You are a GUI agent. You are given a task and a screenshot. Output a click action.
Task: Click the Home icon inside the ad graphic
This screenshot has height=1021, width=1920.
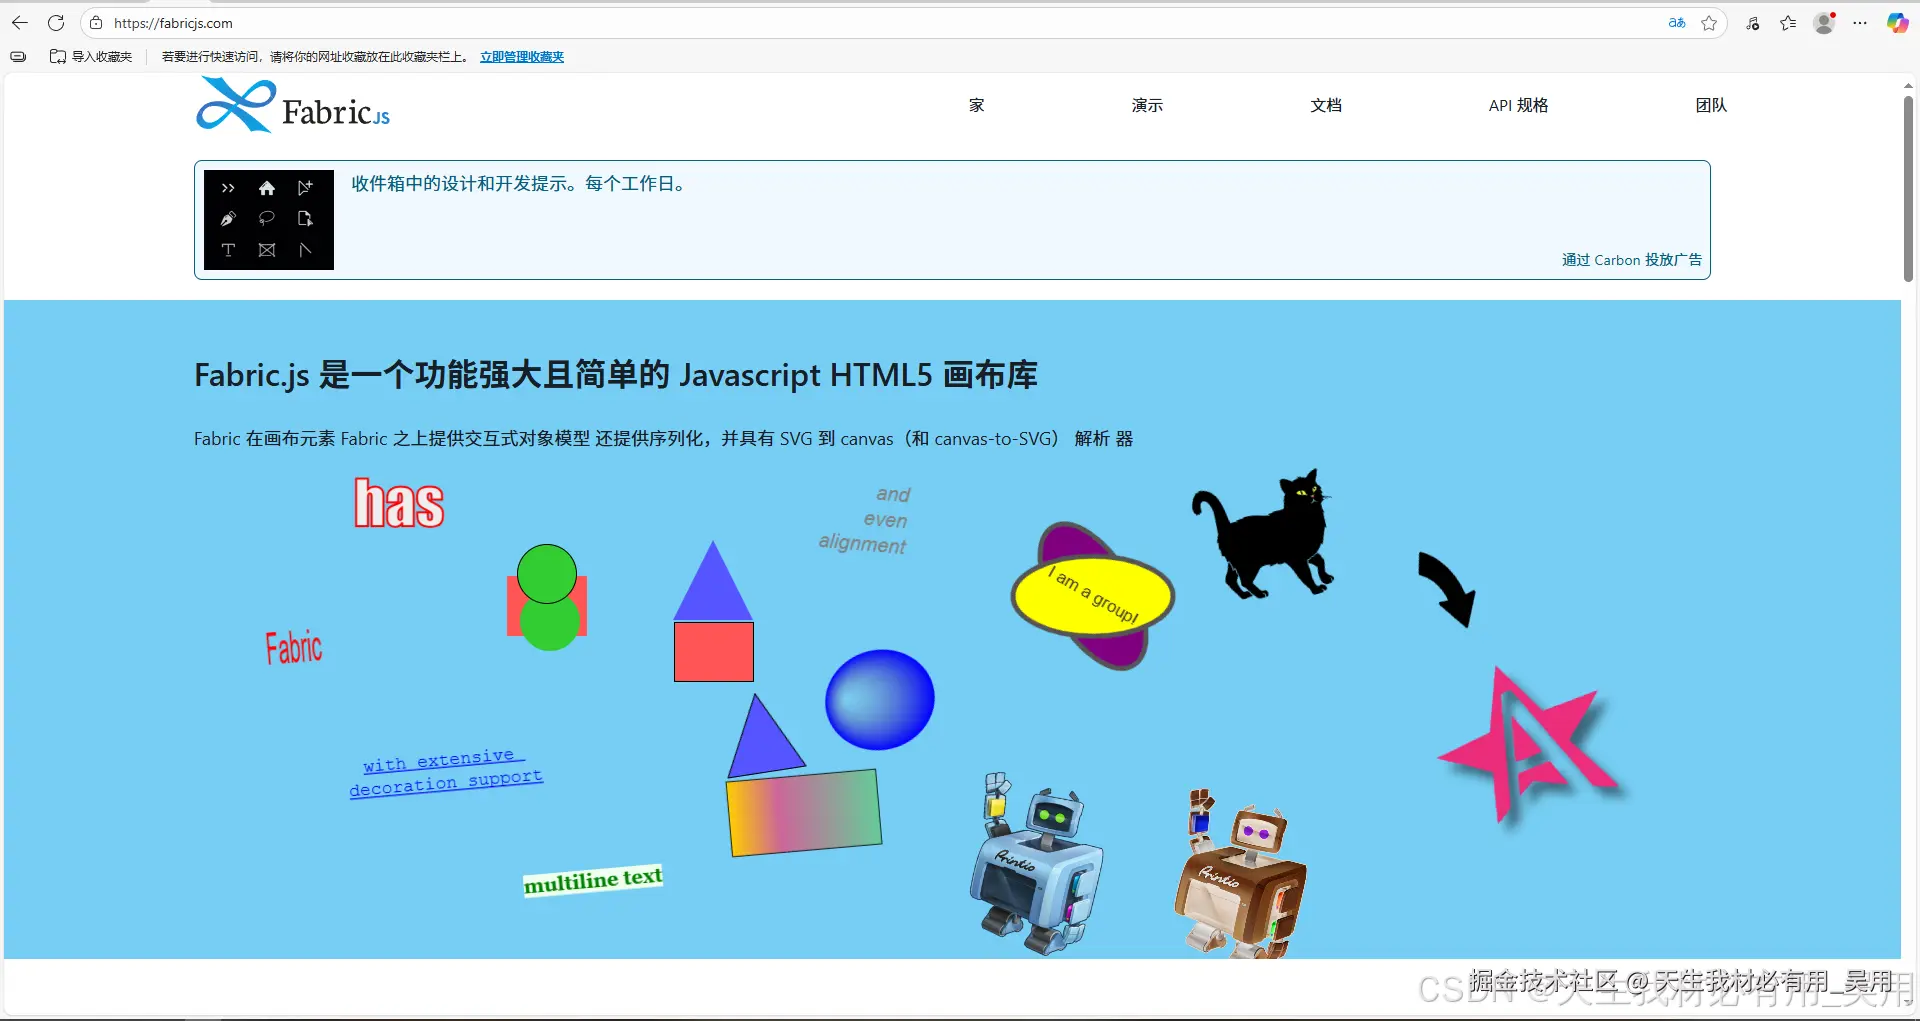click(267, 187)
